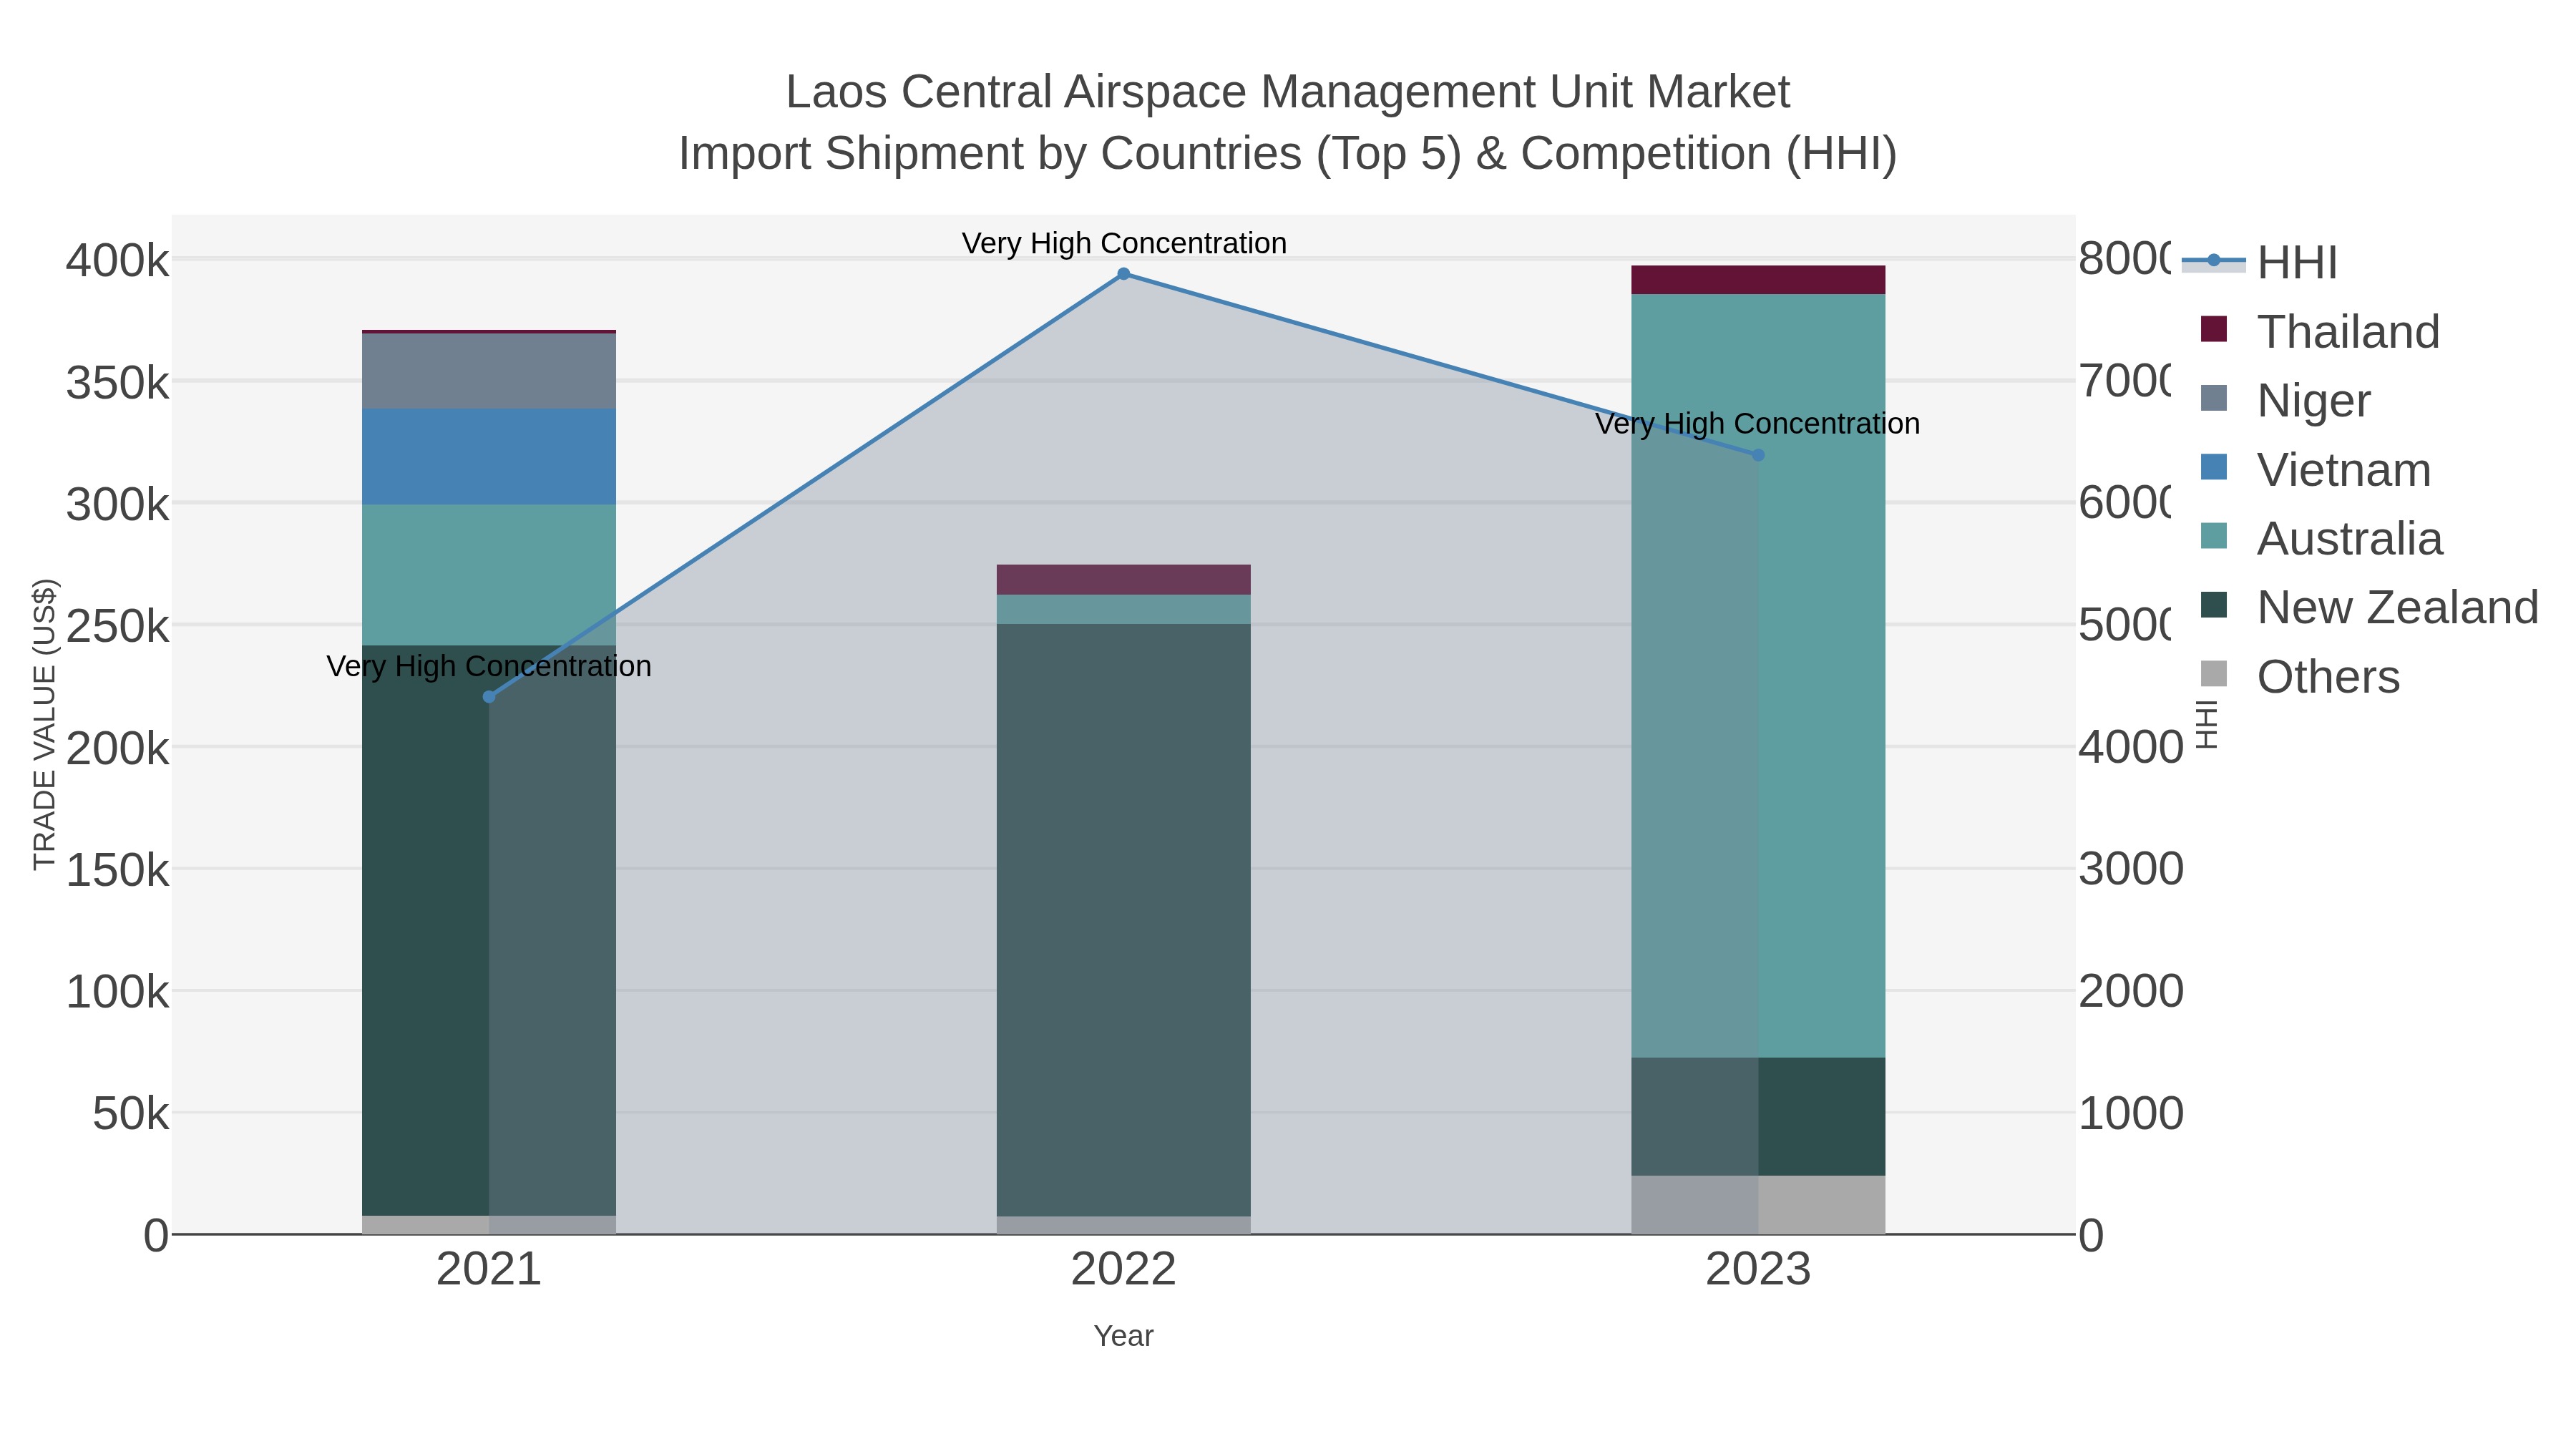Select the Thailand bar segment in 2022
This screenshot has width=2576, height=1449.
[1123, 580]
